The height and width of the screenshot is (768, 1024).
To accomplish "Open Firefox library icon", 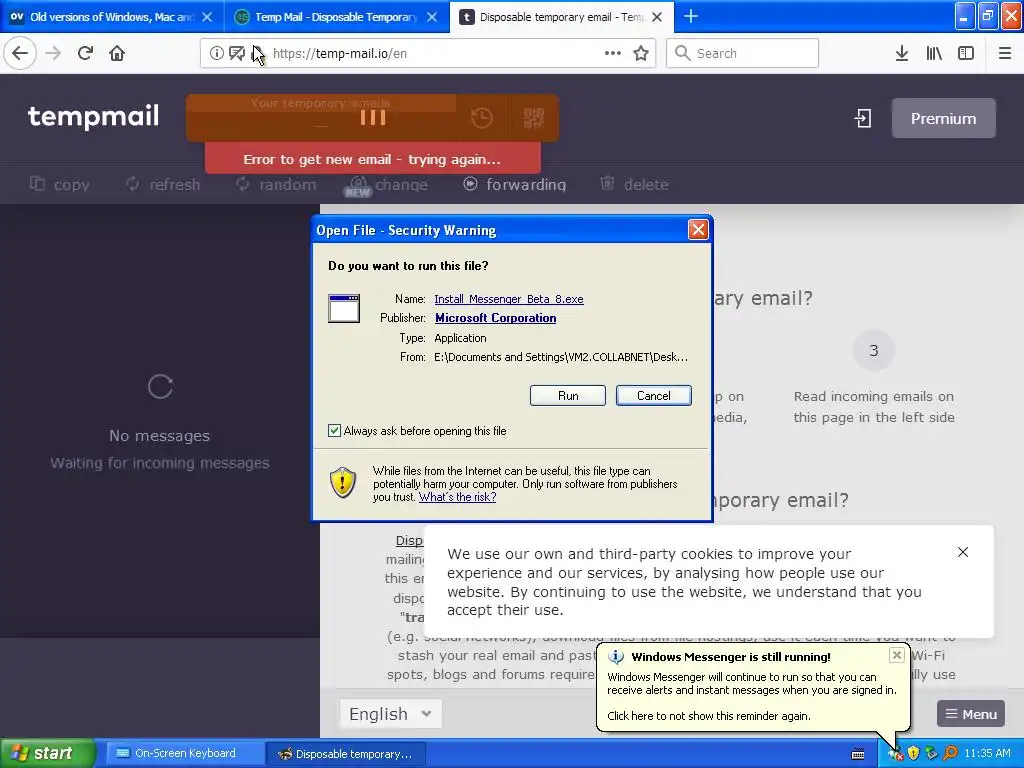I will click(934, 53).
